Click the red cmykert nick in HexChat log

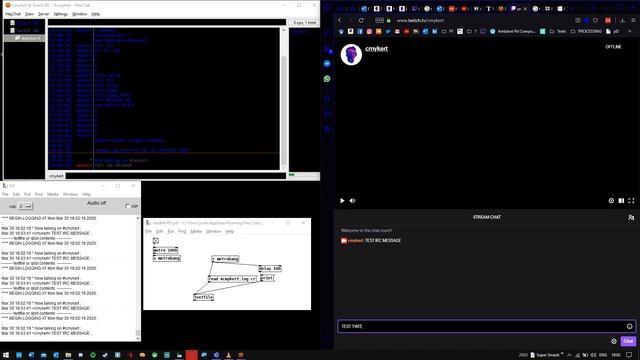(x=84, y=166)
